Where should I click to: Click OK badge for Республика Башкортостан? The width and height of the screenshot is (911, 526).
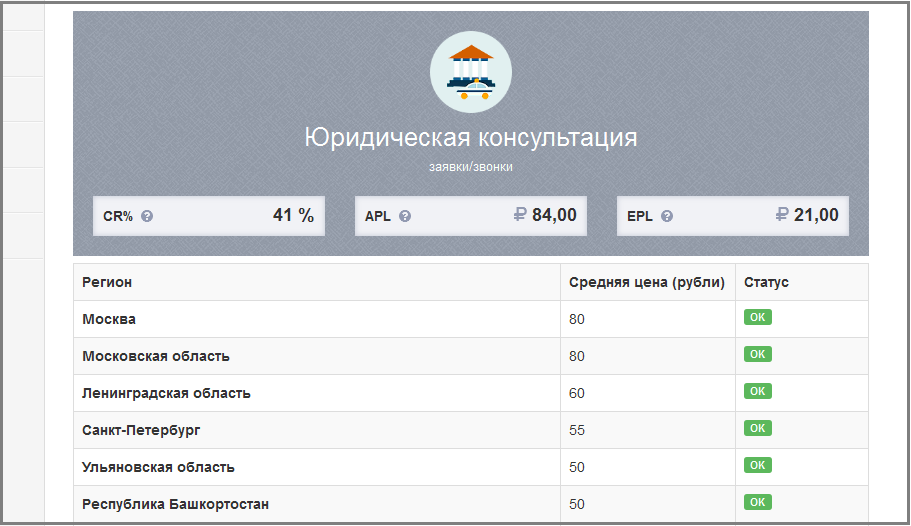click(x=757, y=502)
